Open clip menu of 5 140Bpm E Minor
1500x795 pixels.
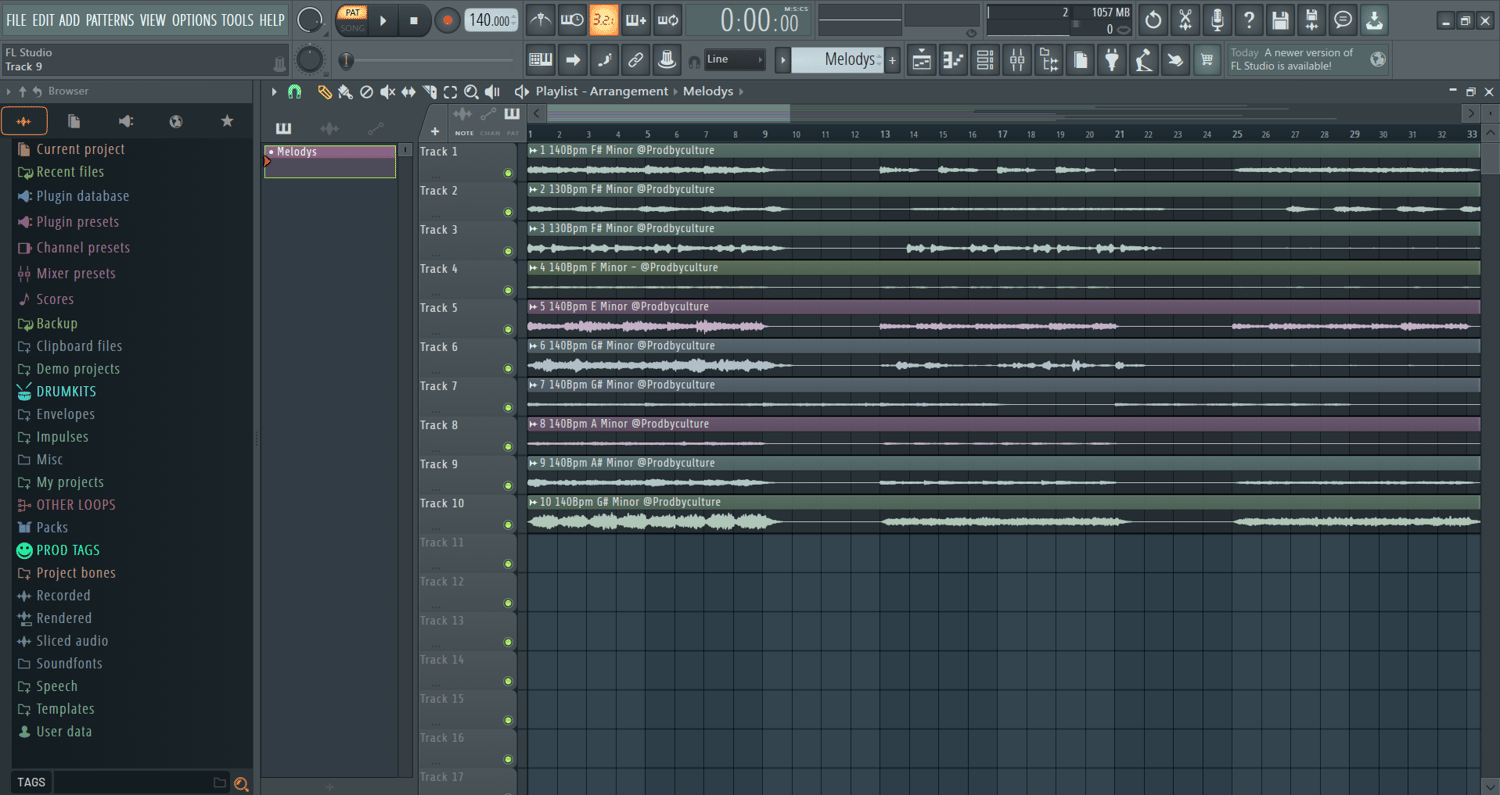click(534, 307)
